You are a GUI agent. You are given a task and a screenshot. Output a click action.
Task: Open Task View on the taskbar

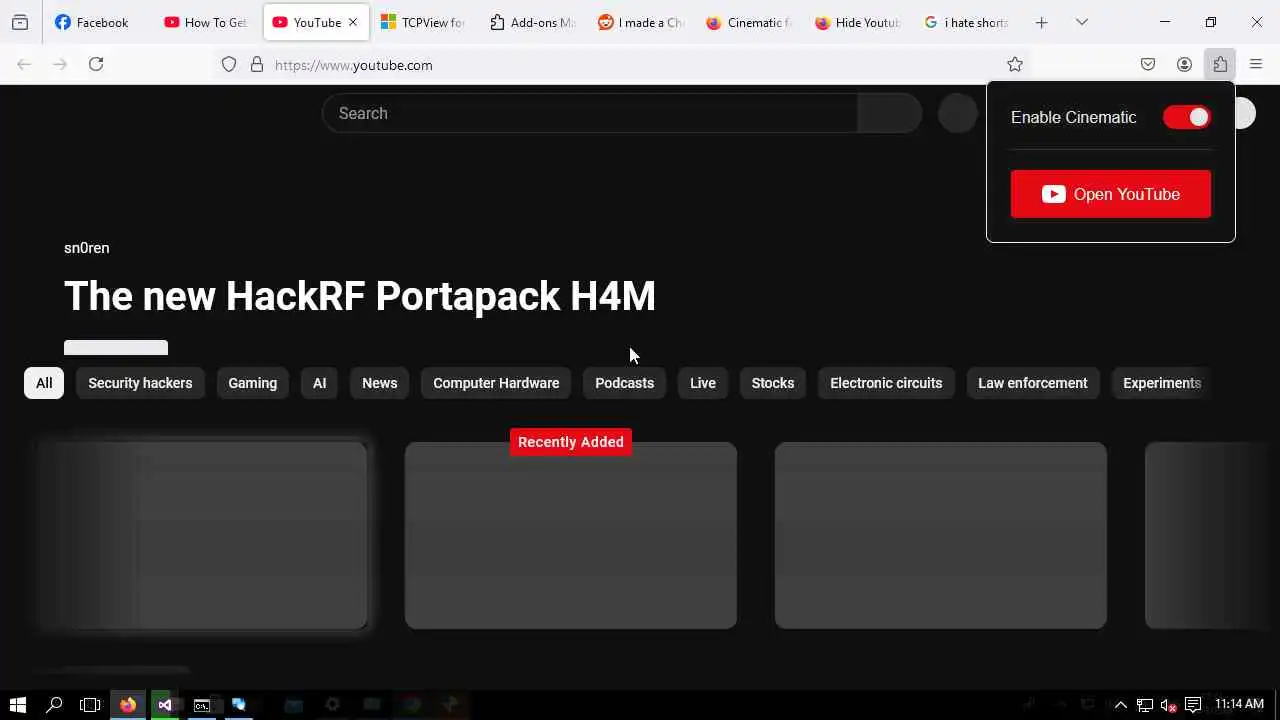pyautogui.click(x=90, y=705)
